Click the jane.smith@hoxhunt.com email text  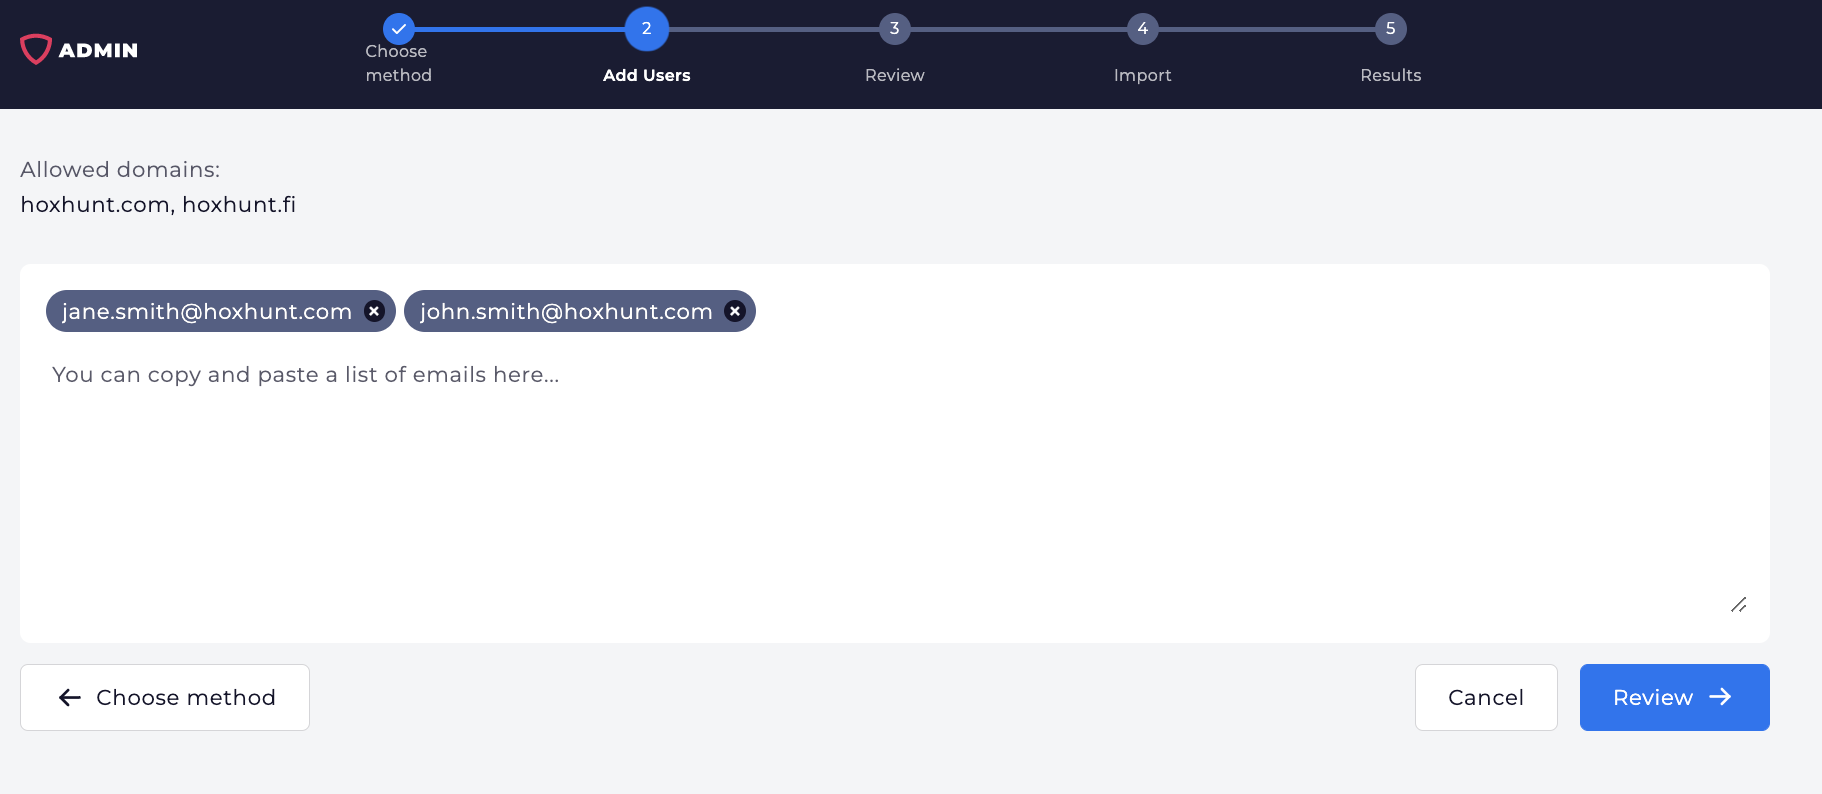207,311
